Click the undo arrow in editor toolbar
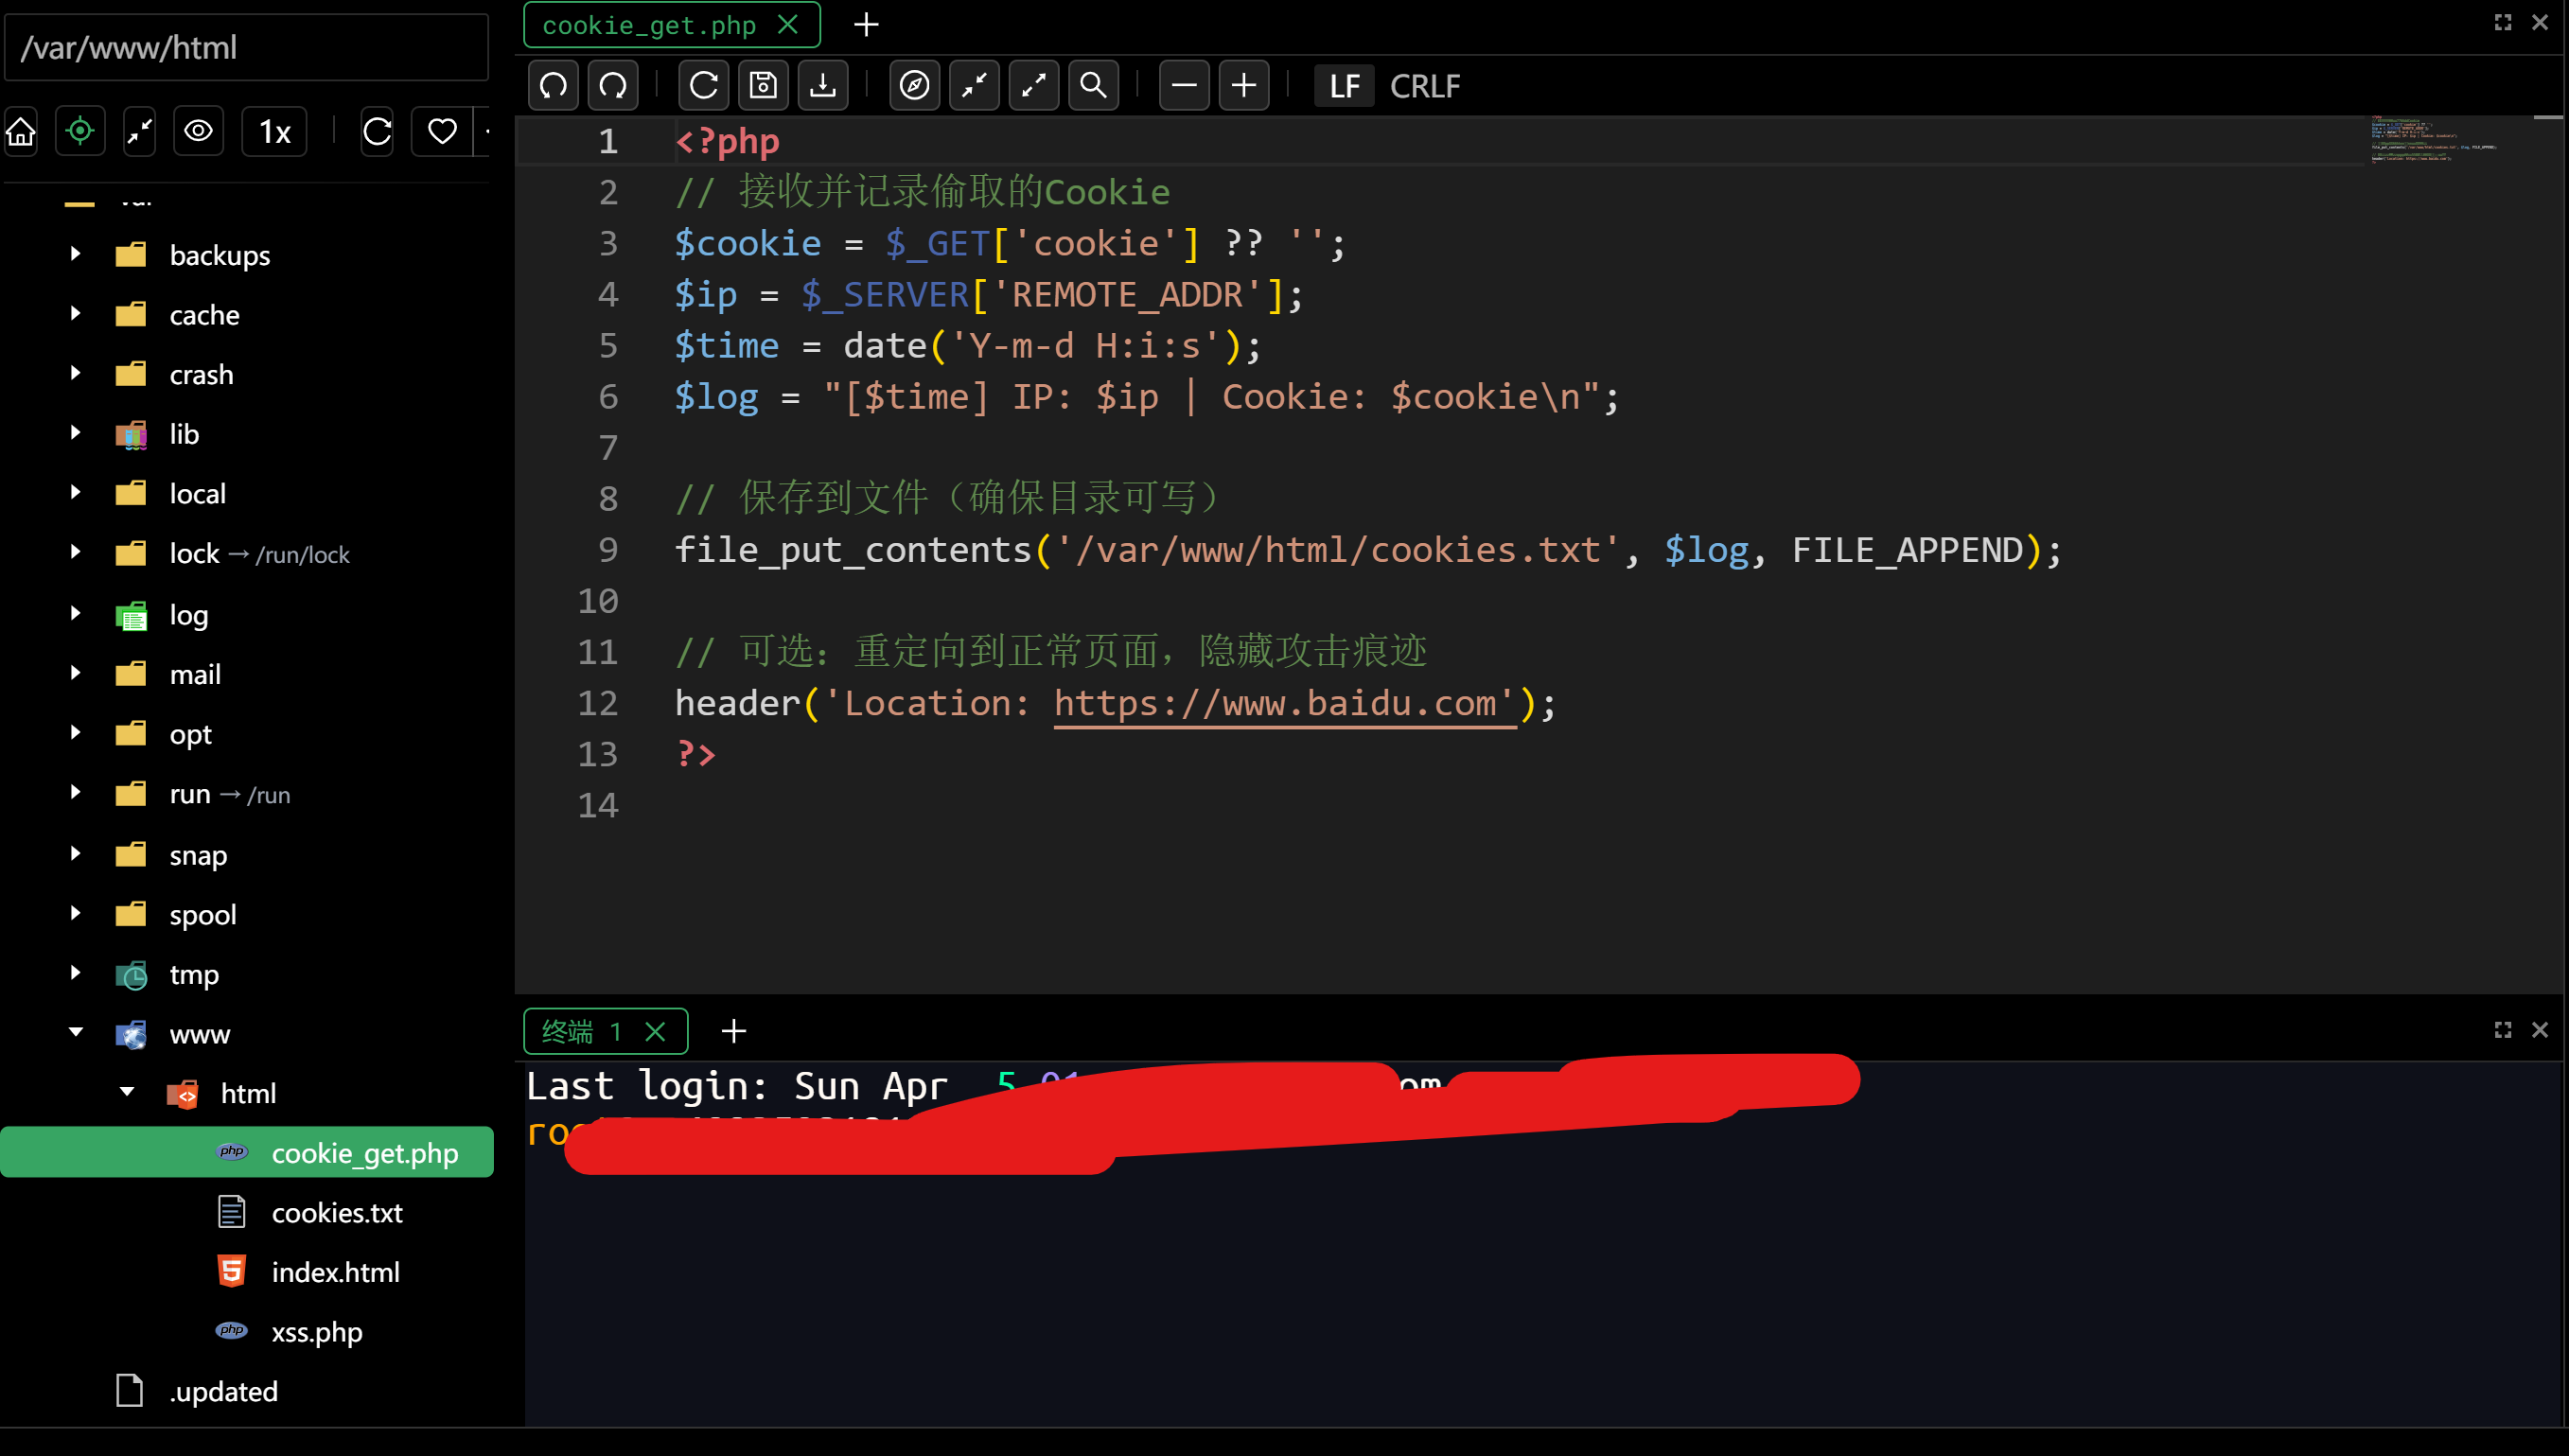This screenshot has width=2569, height=1456. 553,86
